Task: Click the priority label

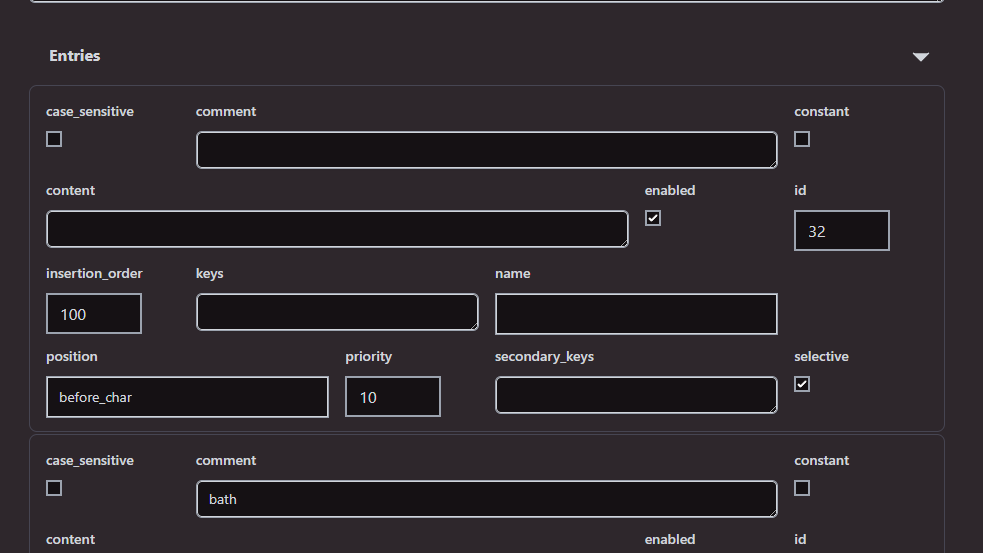Action: [369, 357]
